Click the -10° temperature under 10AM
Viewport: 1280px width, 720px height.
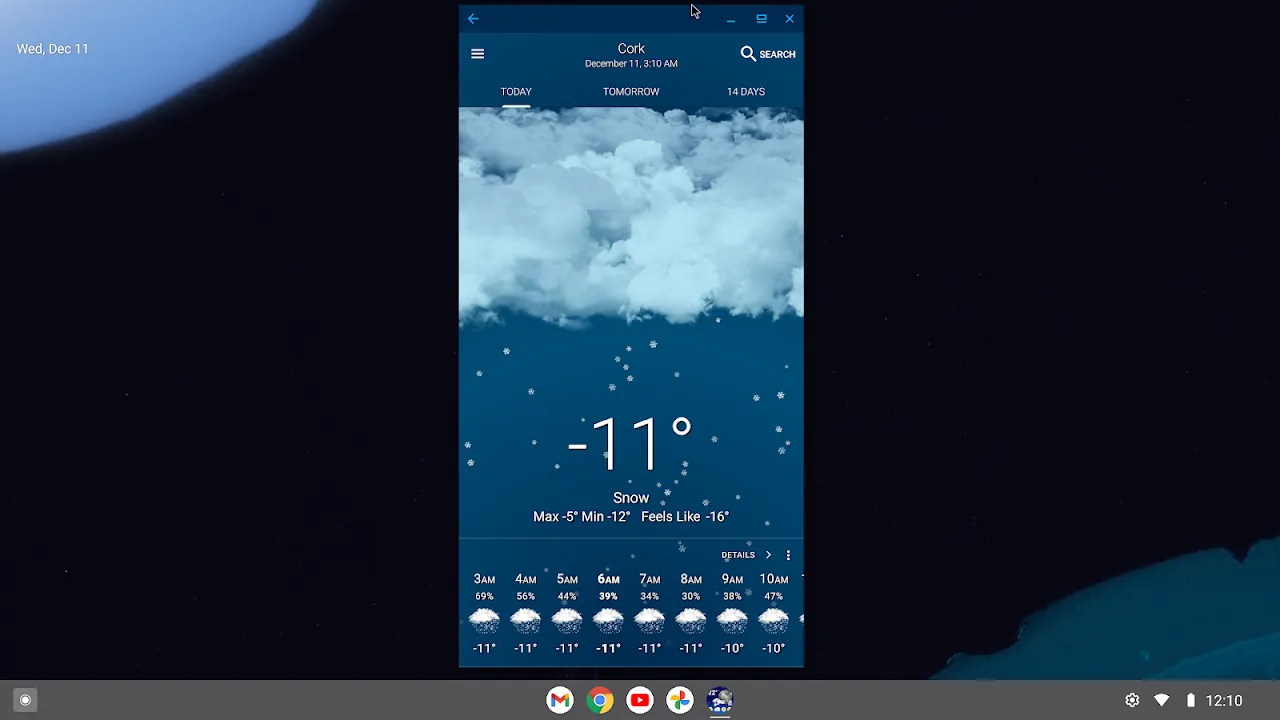(x=774, y=648)
